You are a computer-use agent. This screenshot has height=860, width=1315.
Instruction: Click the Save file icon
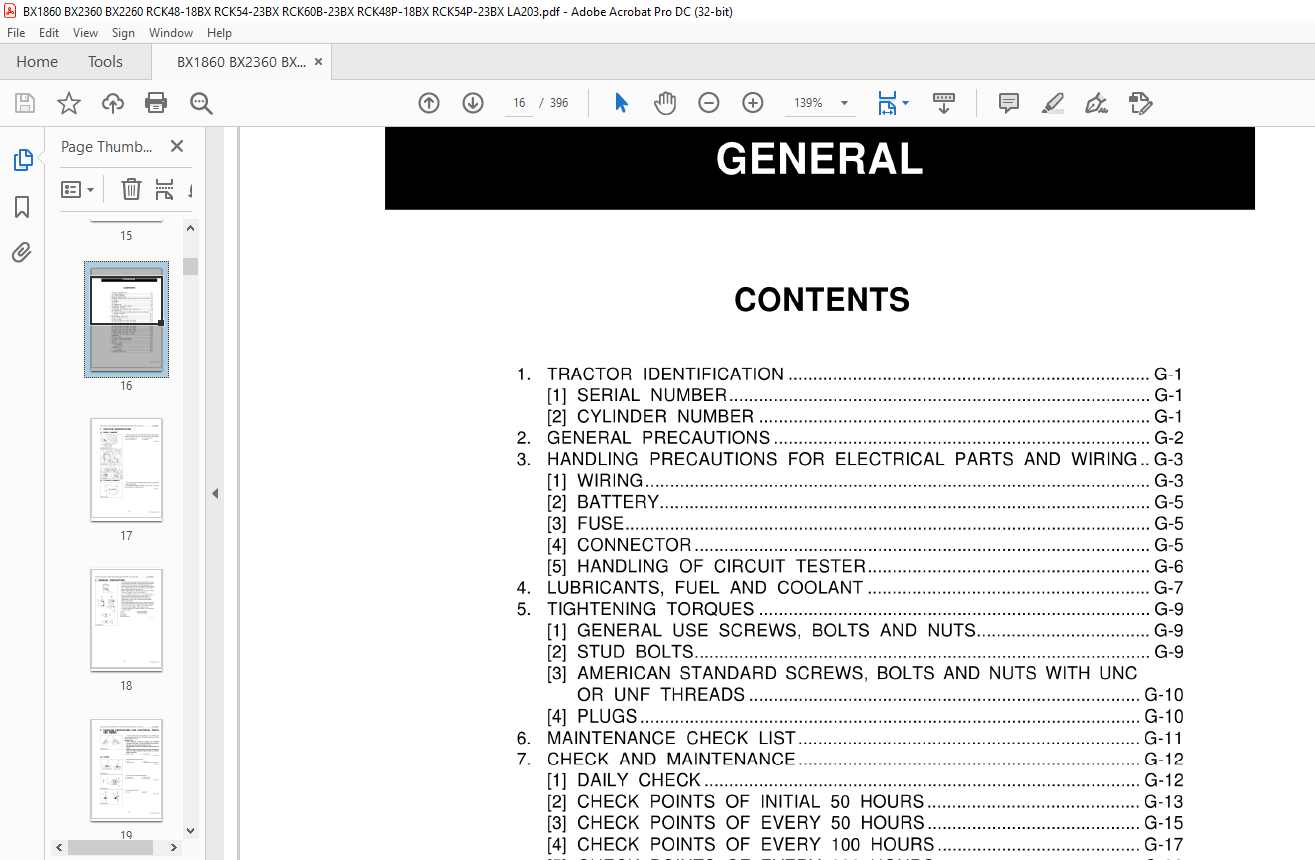click(25, 103)
